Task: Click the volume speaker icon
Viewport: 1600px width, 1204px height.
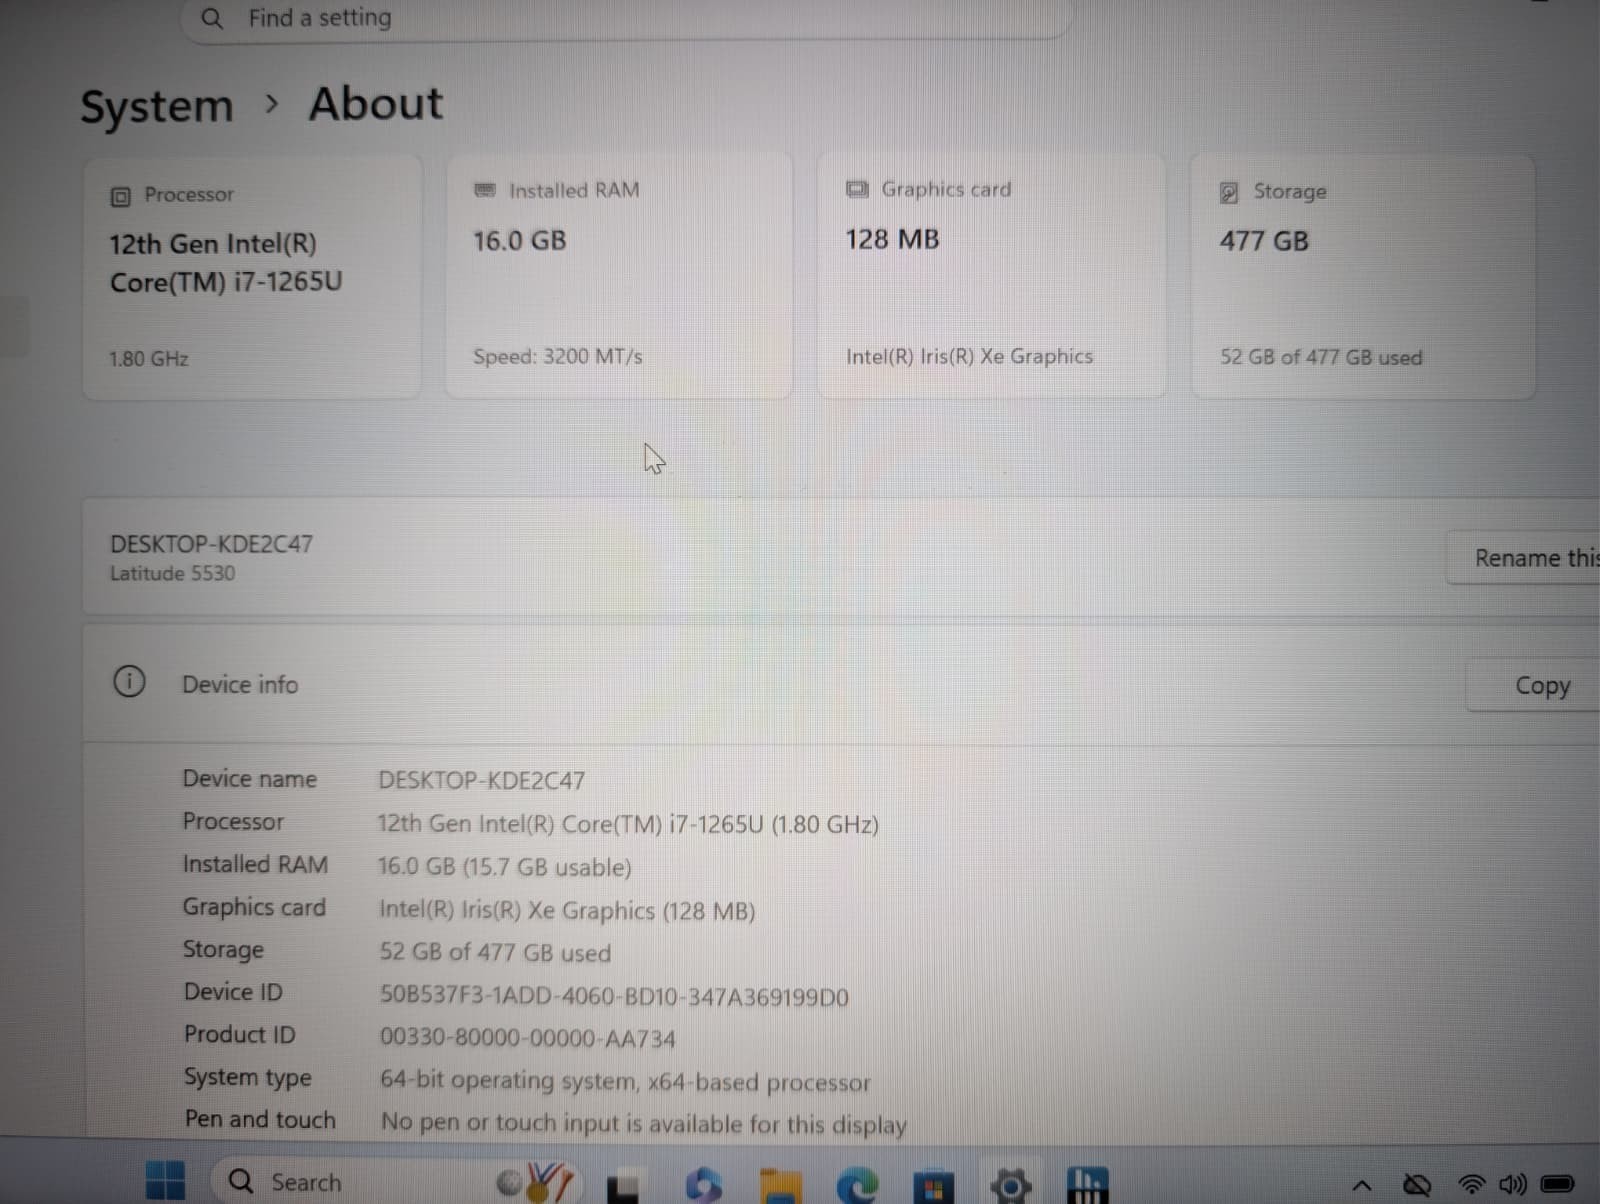Action: (x=1512, y=1185)
